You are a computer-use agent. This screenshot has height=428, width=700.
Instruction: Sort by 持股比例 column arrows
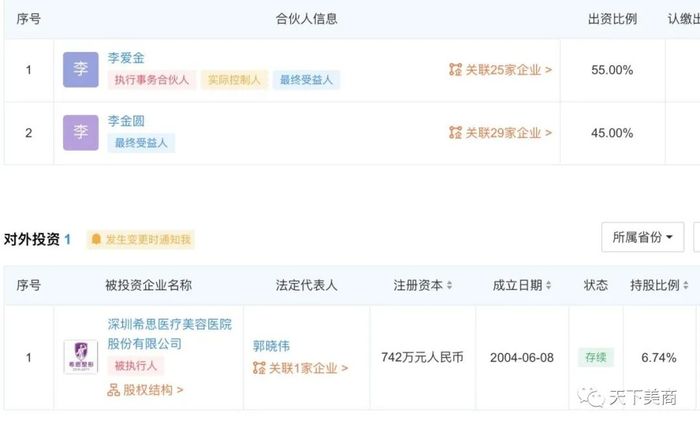[685, 285]
